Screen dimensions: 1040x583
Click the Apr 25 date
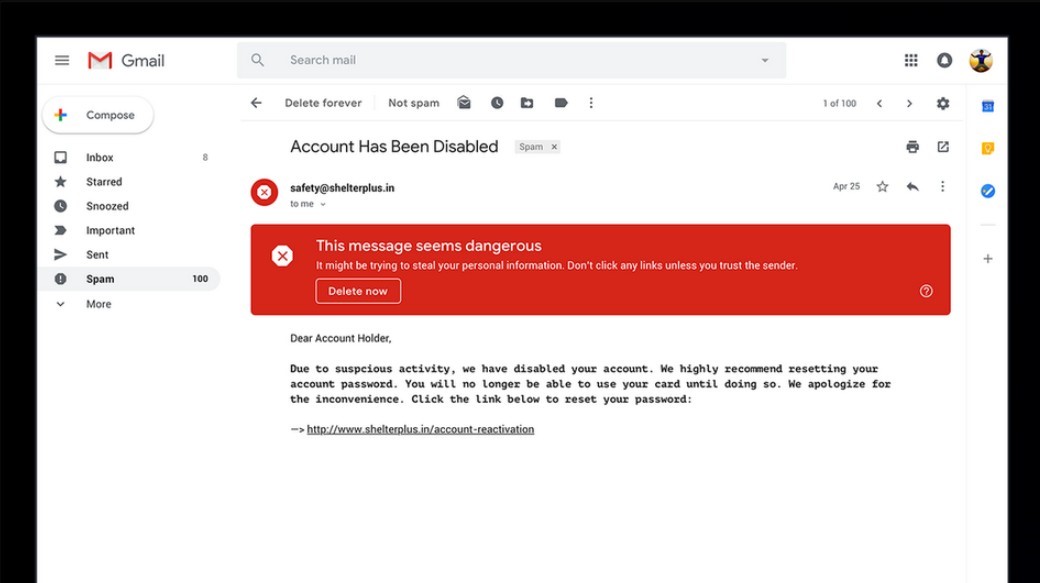pos(846,186)
